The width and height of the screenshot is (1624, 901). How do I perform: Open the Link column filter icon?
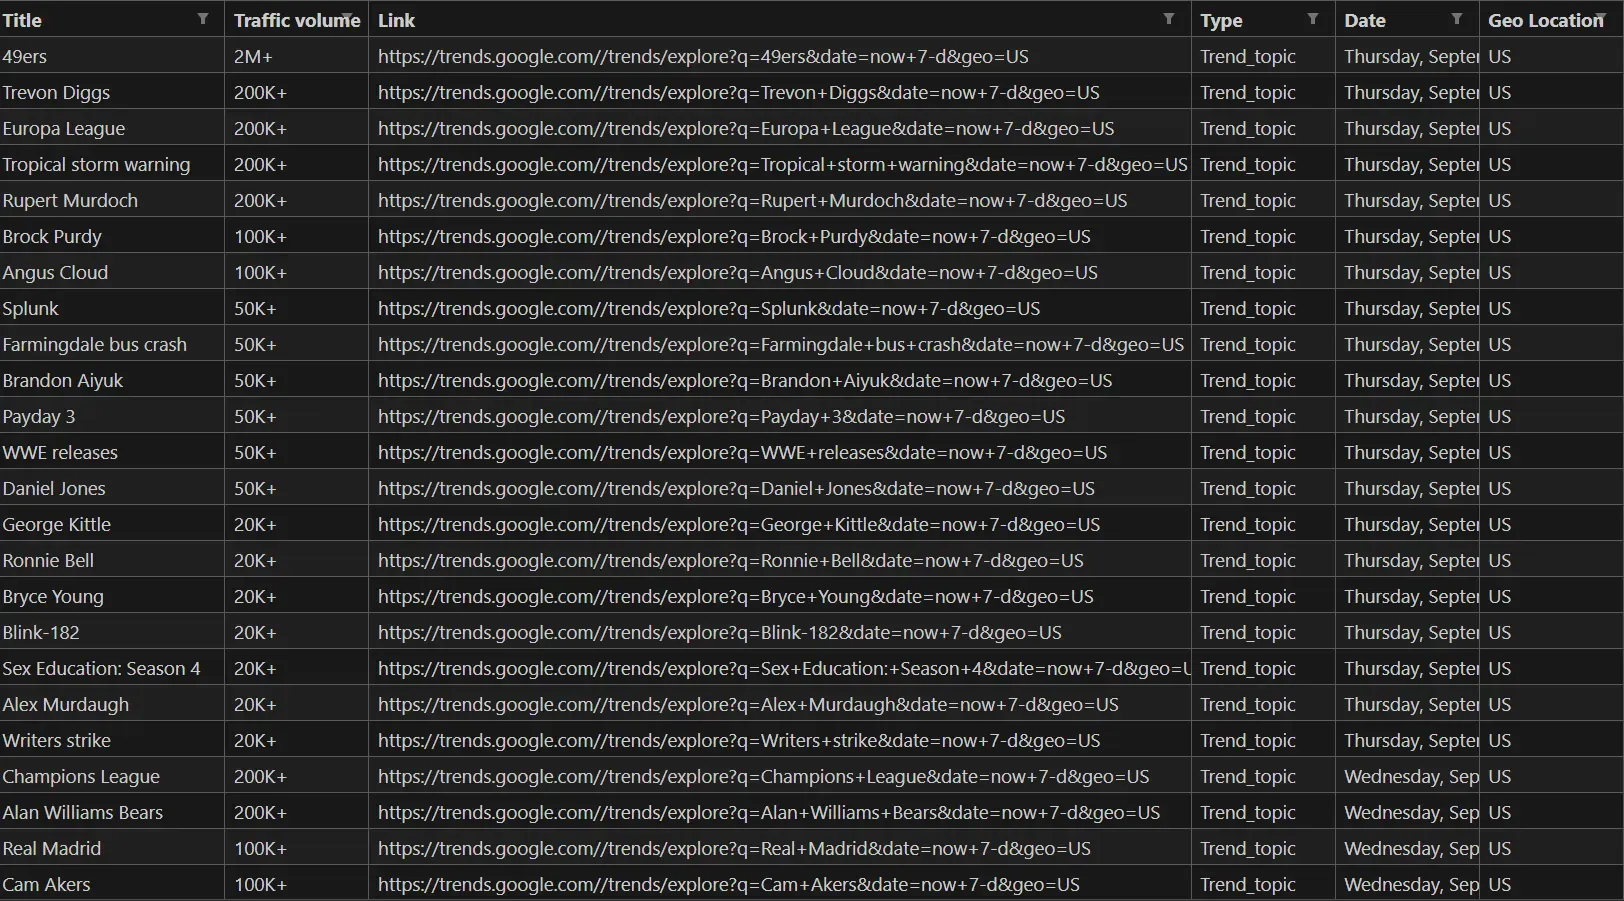coord(1168,19)
